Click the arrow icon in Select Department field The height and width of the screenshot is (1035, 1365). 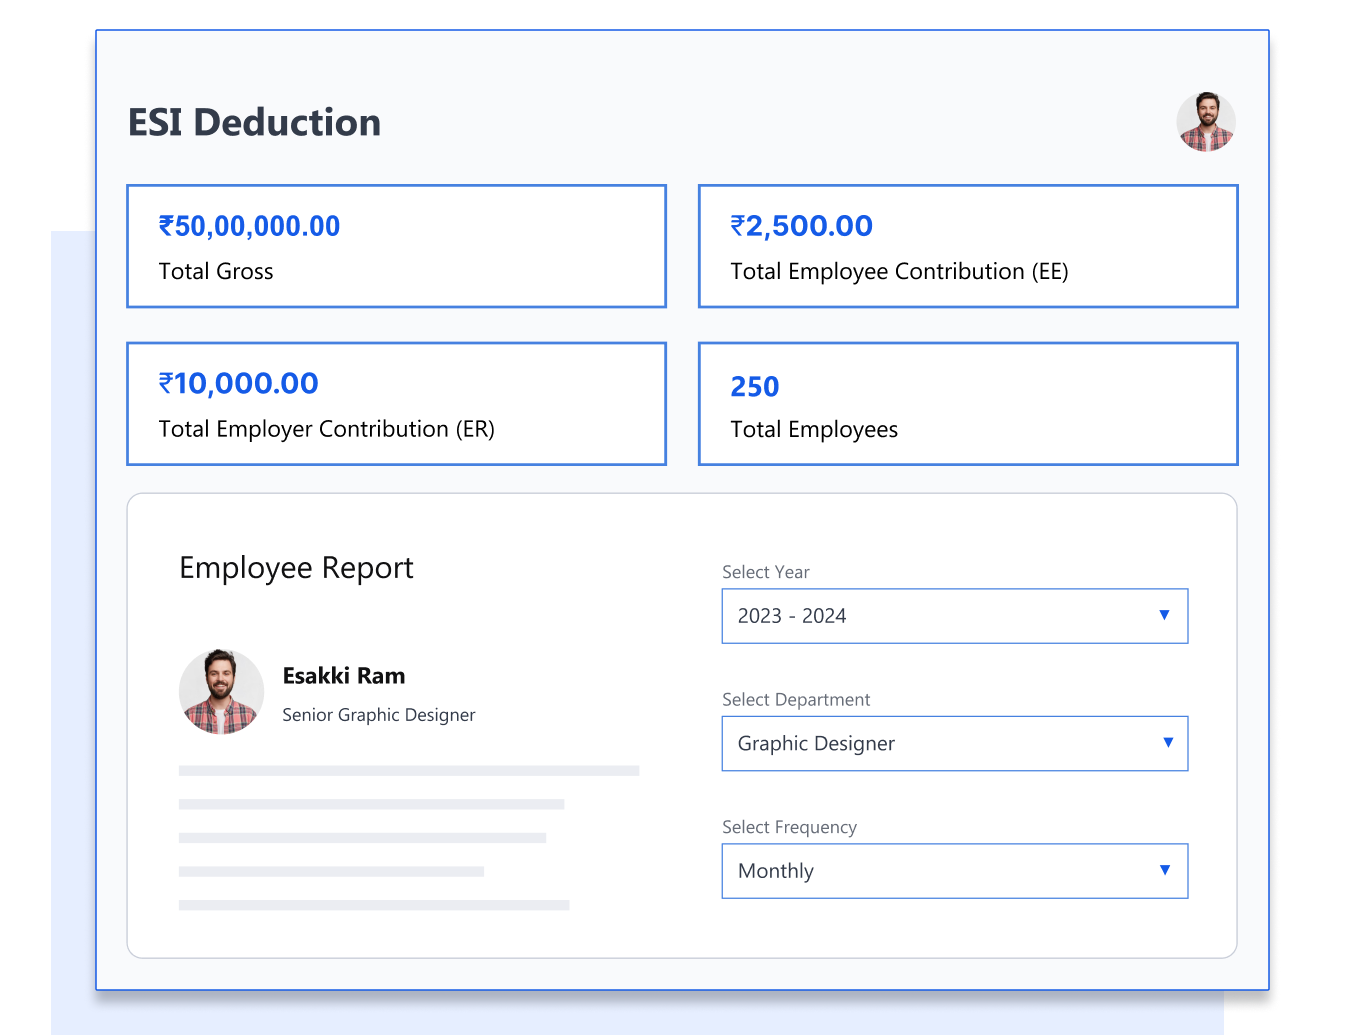coord(1167,742)
